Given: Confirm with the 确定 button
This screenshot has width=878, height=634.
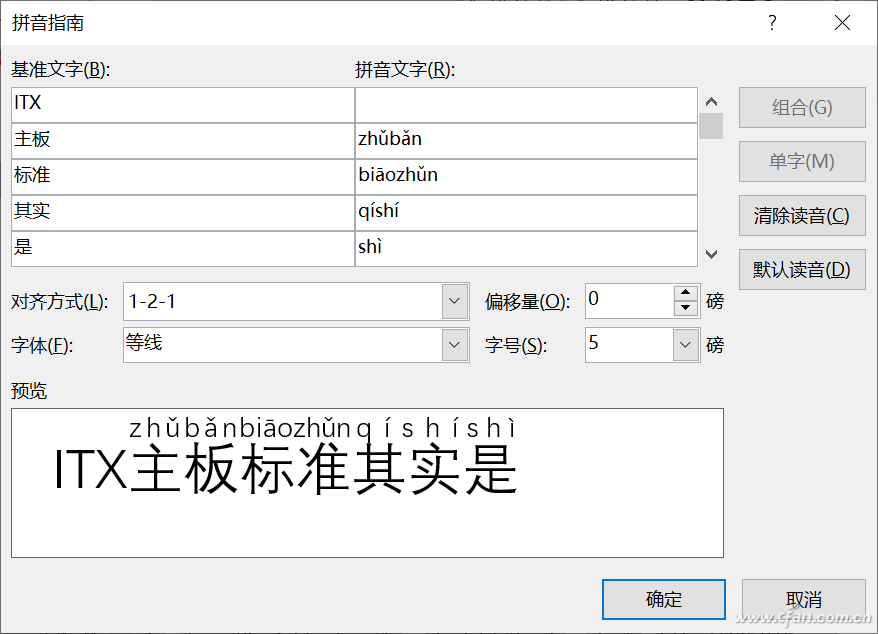Looking at the screenshot, I should (x=664, y=599).
